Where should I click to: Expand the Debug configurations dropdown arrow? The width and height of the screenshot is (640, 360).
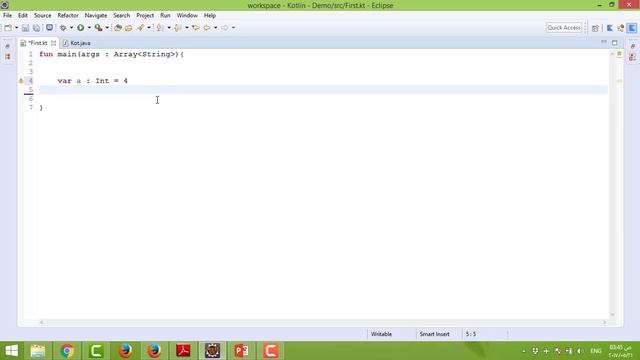pyautogui.click(x=71, y=28)
